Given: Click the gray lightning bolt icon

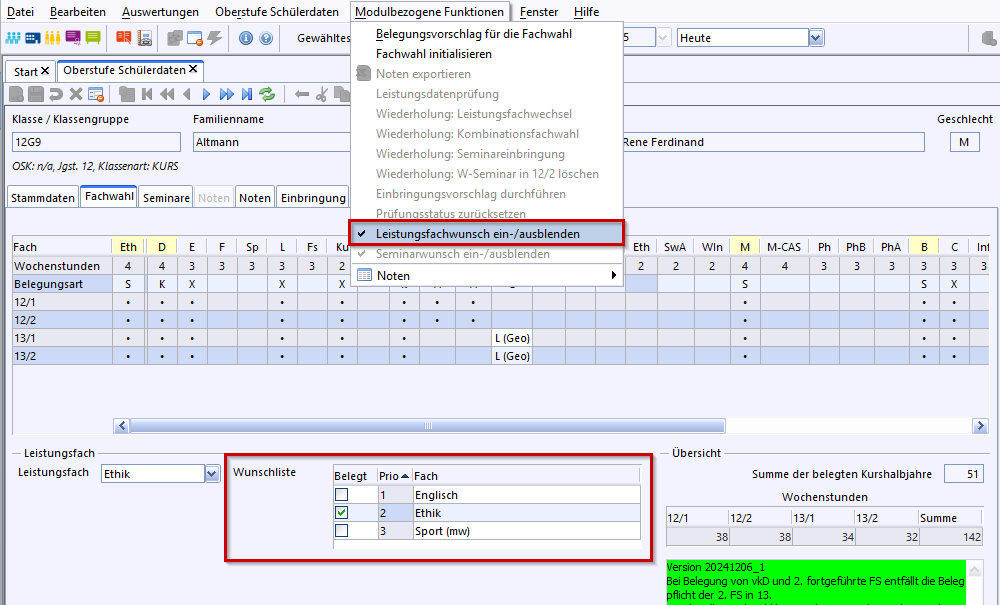Looking at the screenshot, I should pyautogui.click(x=215, y=38).
